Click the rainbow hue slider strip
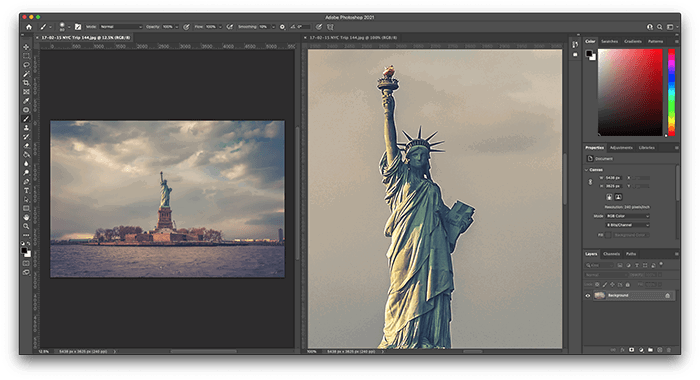Viewport: 700px width, 380px height. [x=671, y=92]
